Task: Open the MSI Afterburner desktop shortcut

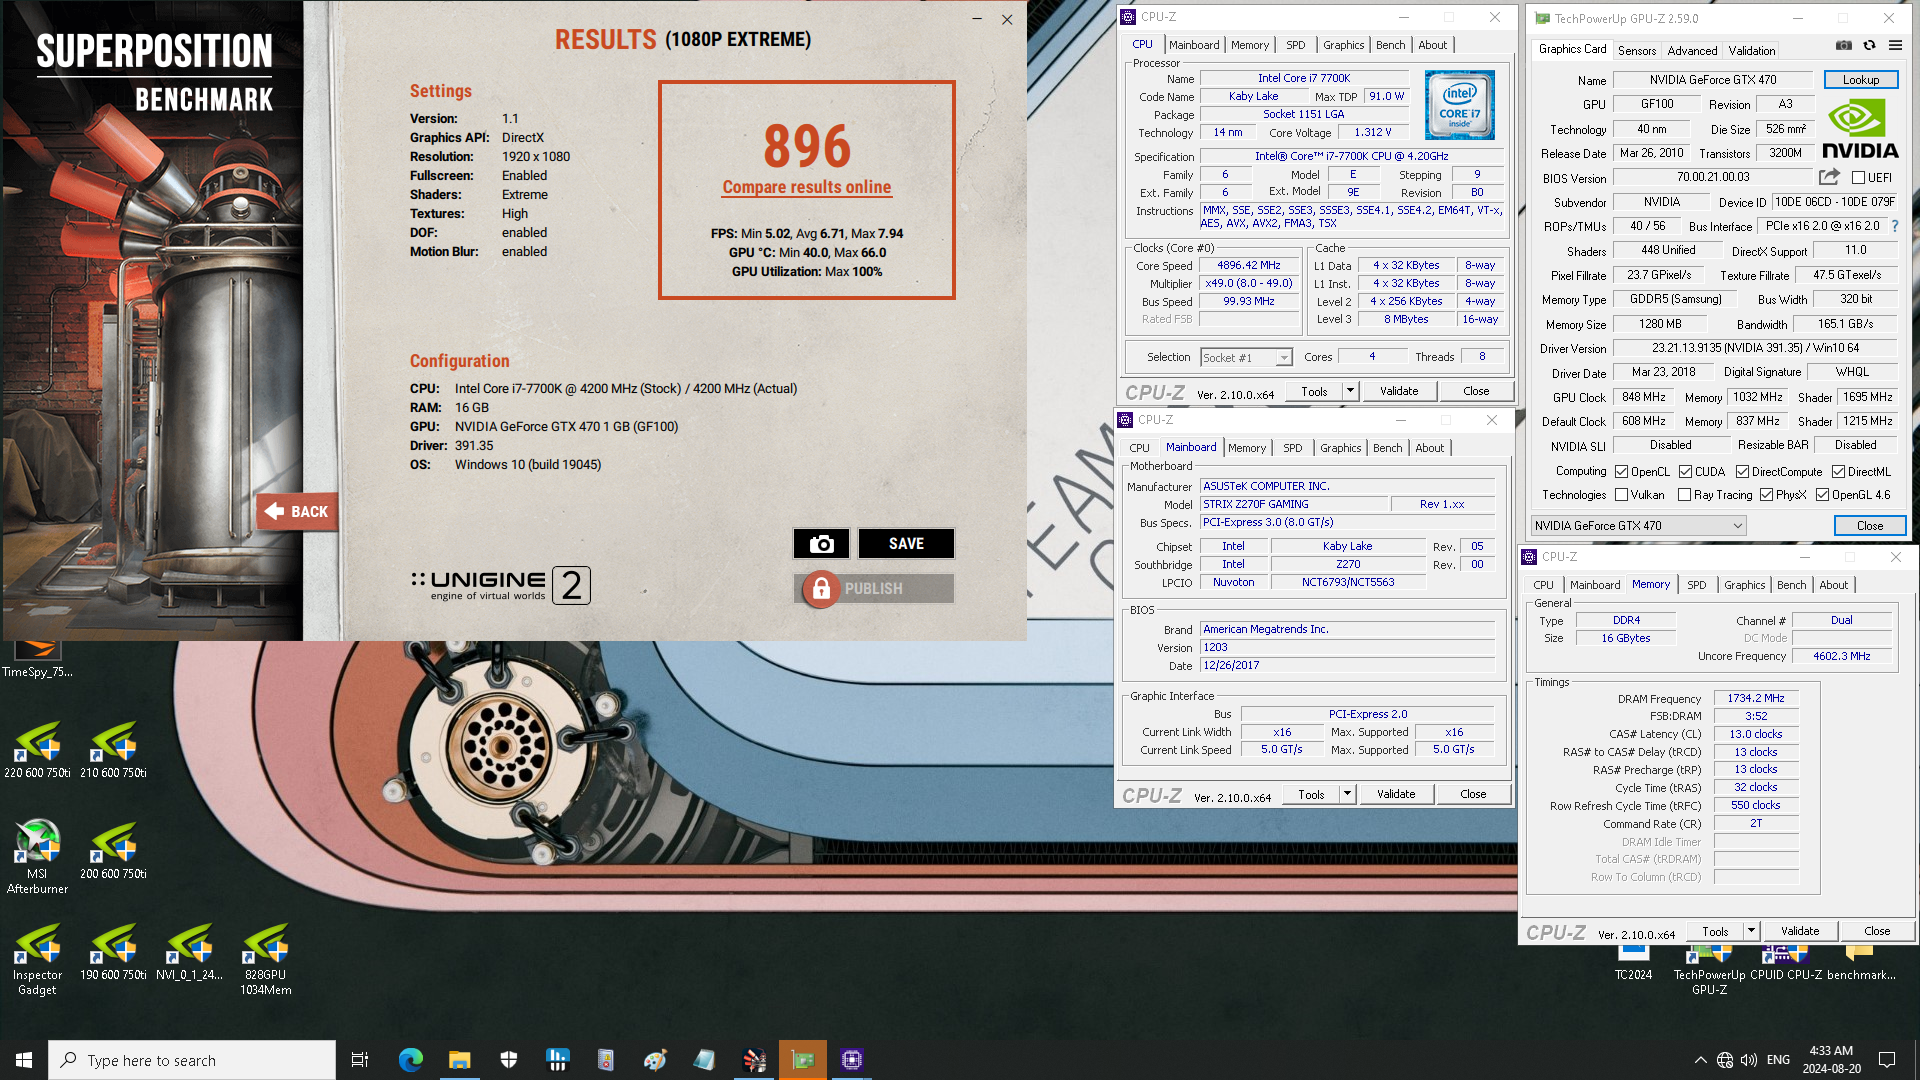Action: pos(37,855)
